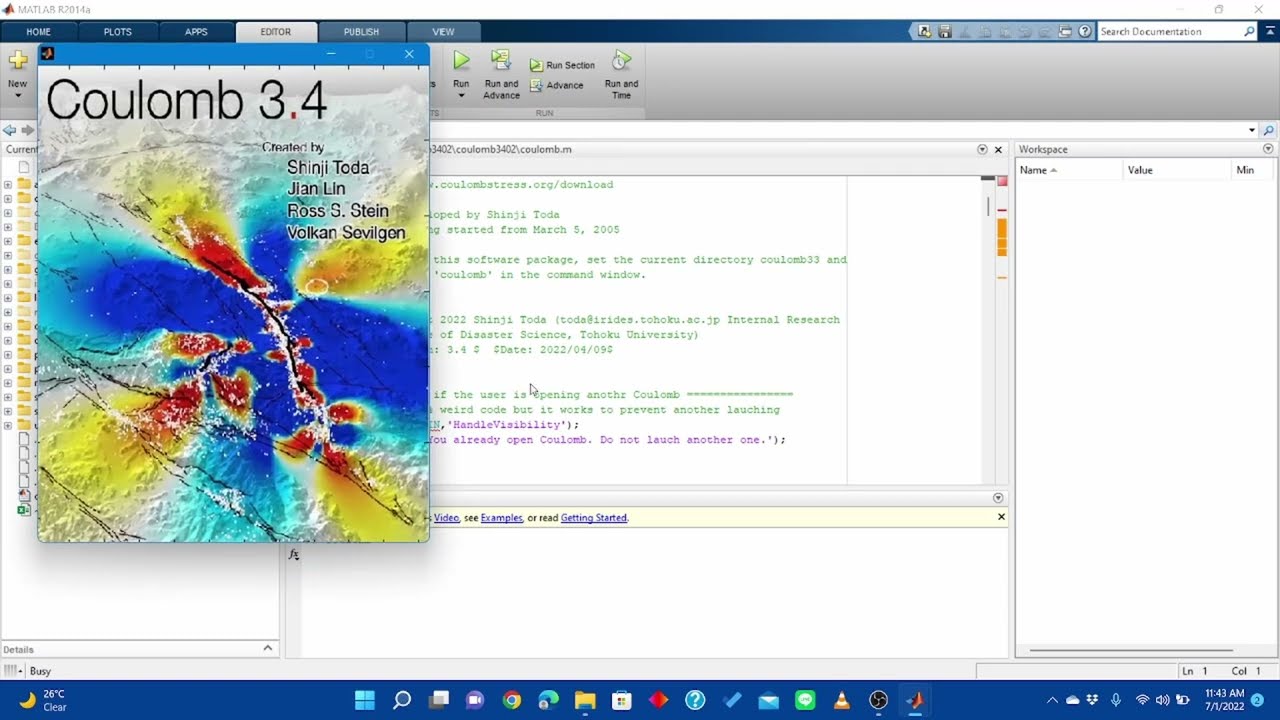Click the 'Ln 1' status bar entry
This screenshot has height=720, width=1280.
[x=1196, y=671]
